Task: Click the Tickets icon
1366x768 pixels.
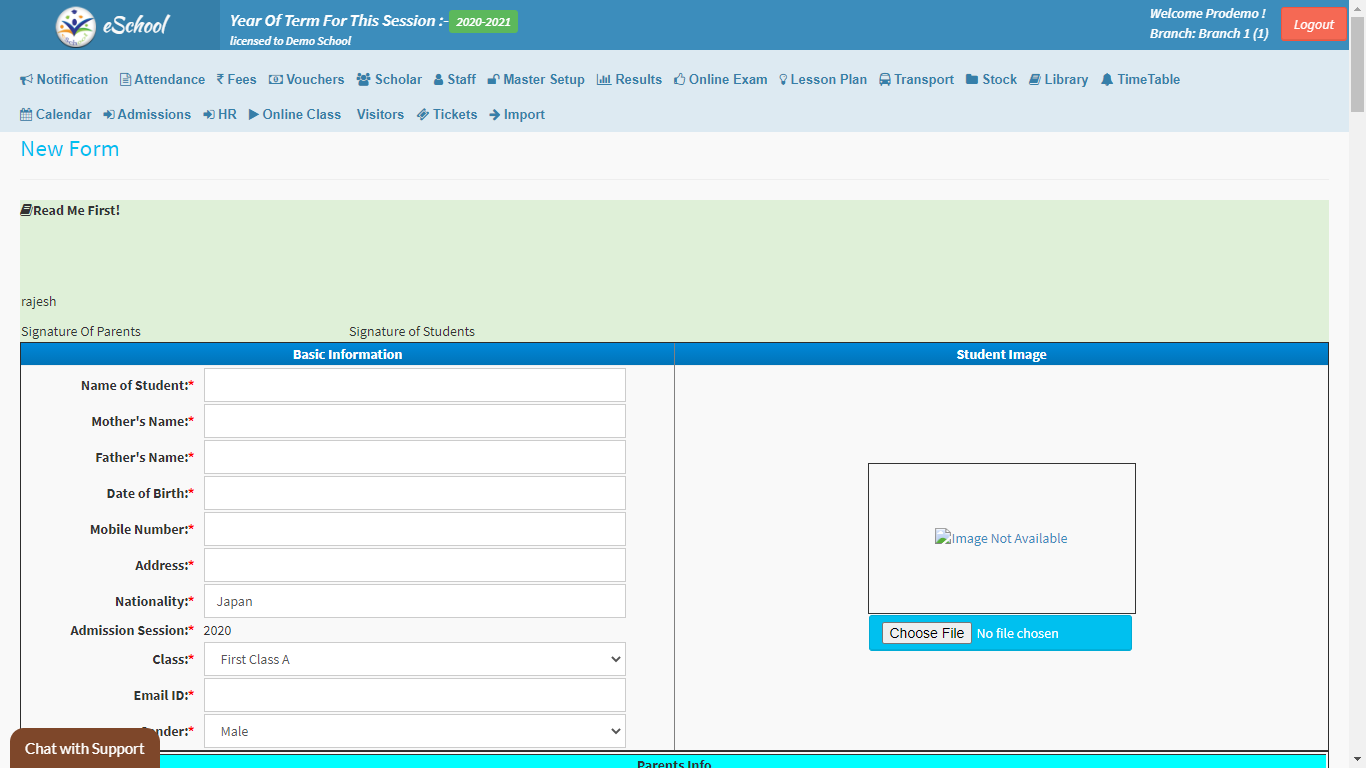Action: tap(423, 115)
